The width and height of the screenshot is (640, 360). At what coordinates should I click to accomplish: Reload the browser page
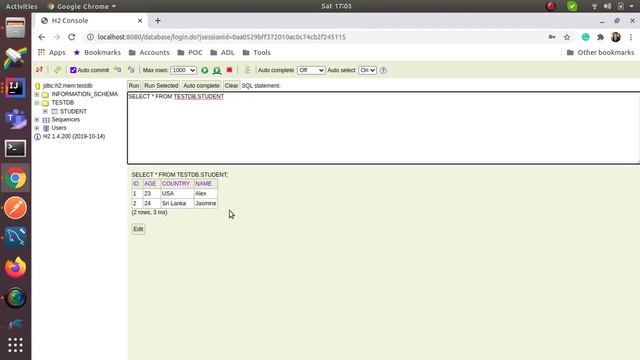(71, 37)
